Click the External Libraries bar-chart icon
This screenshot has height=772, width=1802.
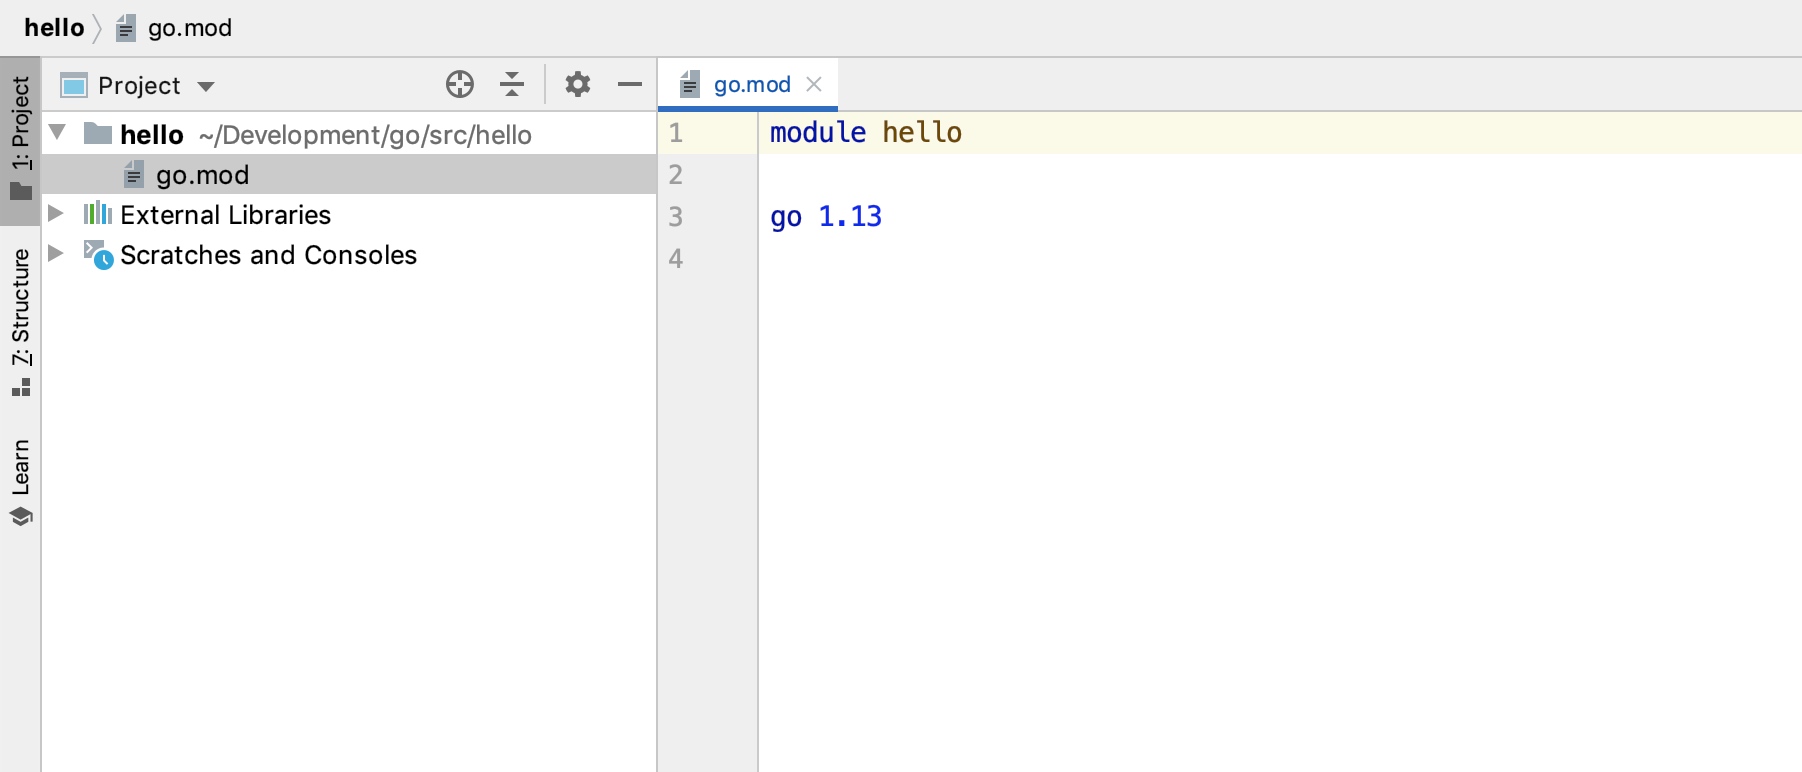click(x=98, y=213)
